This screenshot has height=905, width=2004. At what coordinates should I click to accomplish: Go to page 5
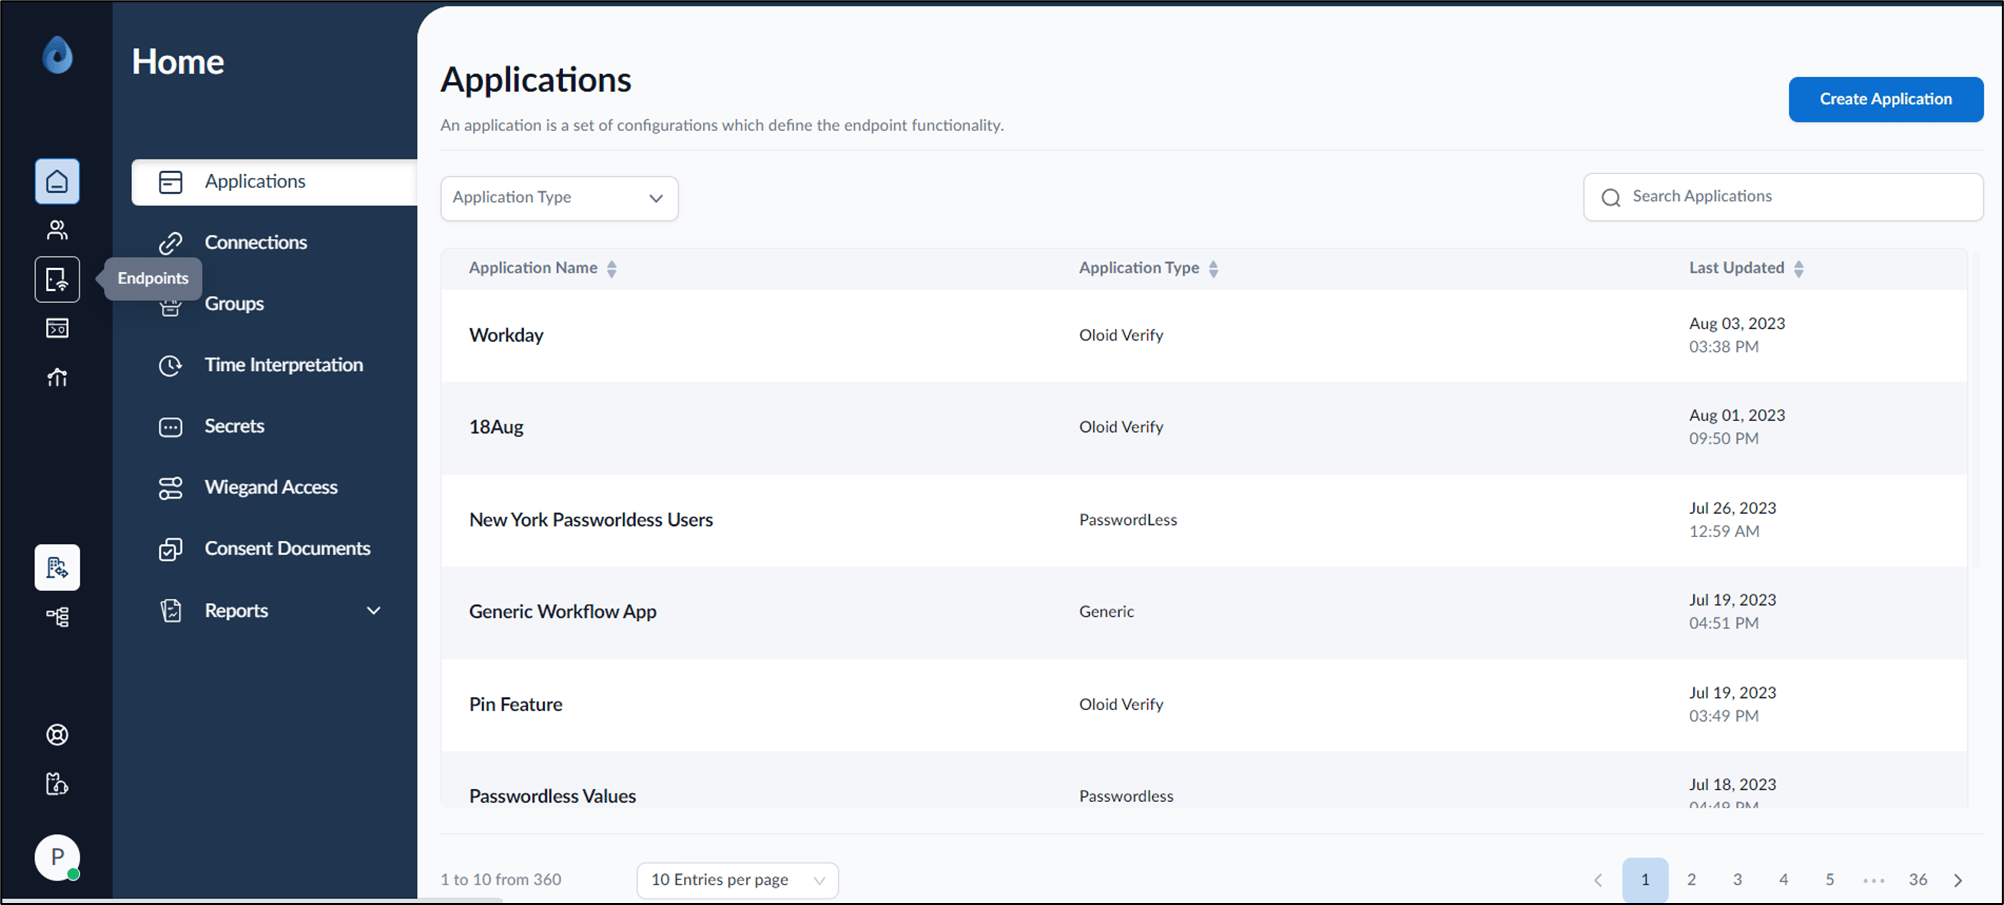pyautogui.click(x=1829, y=880)
